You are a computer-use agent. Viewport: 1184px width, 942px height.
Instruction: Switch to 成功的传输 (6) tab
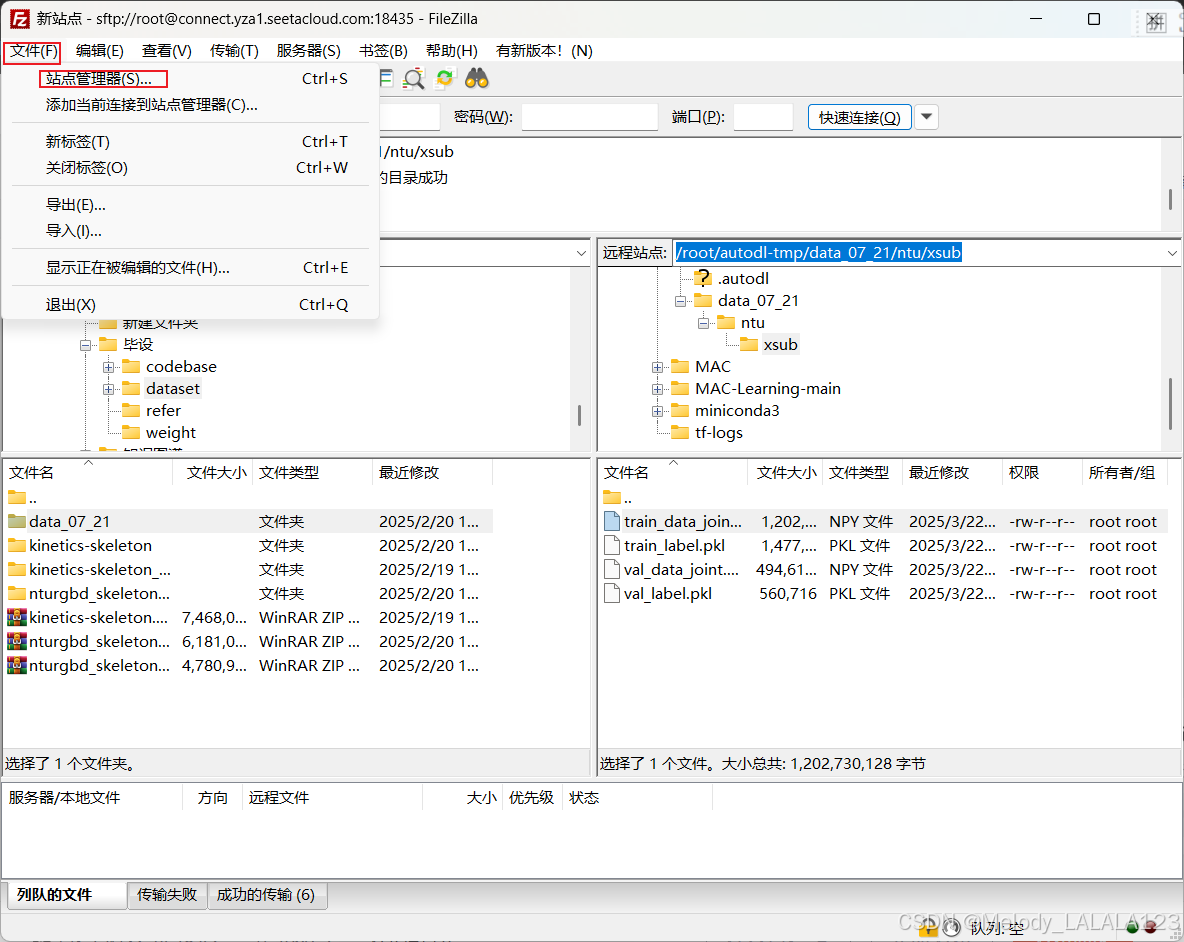[266, 894]
